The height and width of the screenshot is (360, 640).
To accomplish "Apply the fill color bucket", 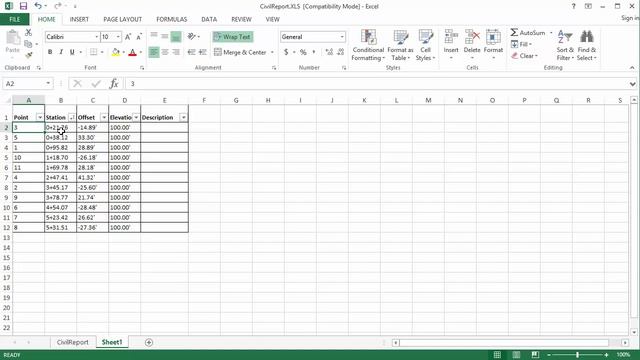I will tap(116, 52).
